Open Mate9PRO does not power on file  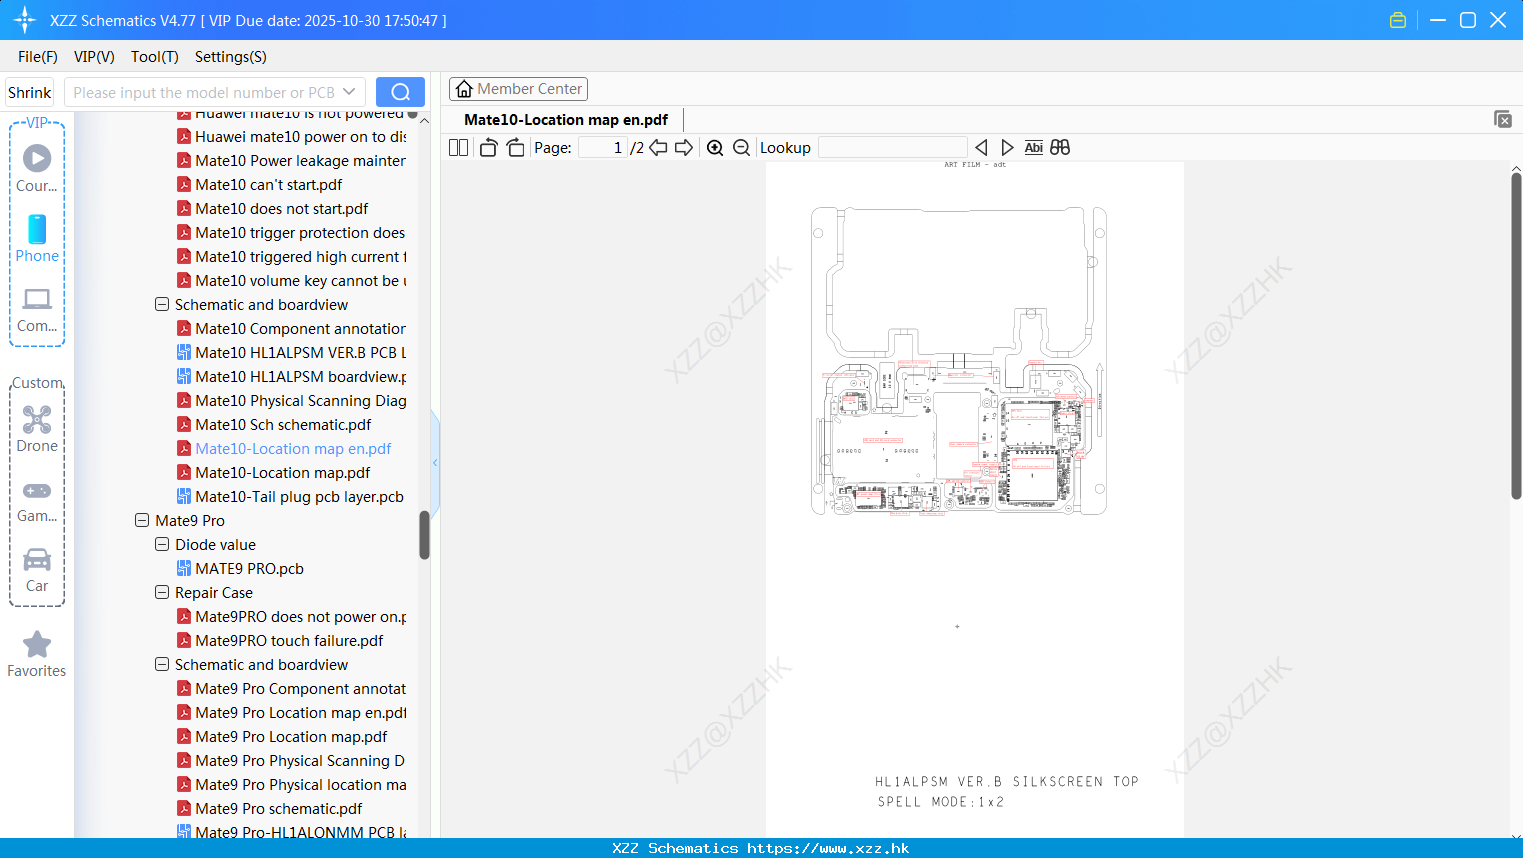291,616
